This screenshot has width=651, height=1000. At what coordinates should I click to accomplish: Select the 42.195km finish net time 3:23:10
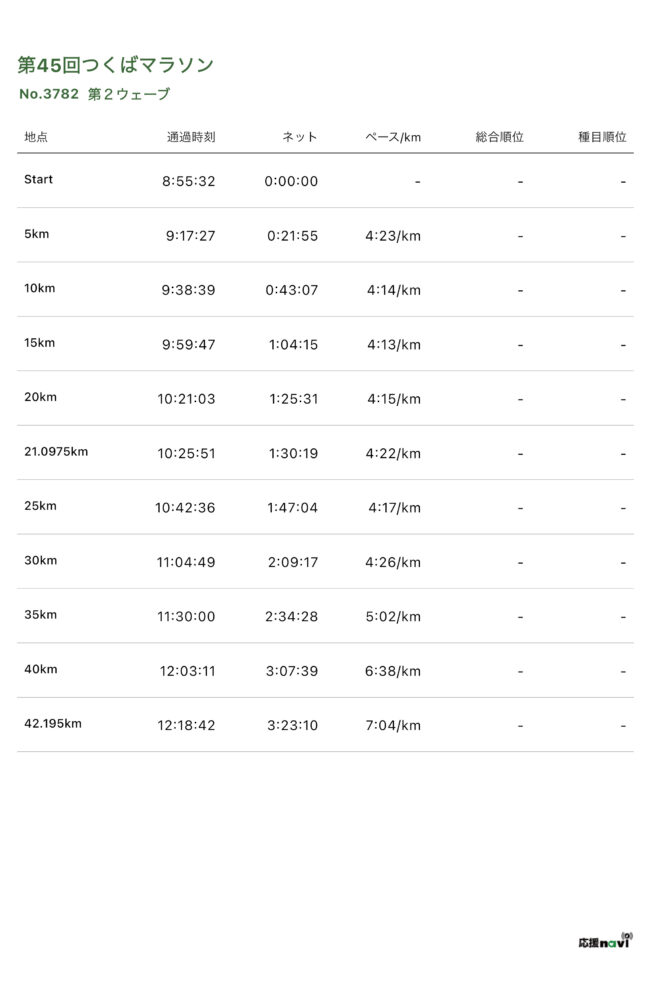pos(292,725)
